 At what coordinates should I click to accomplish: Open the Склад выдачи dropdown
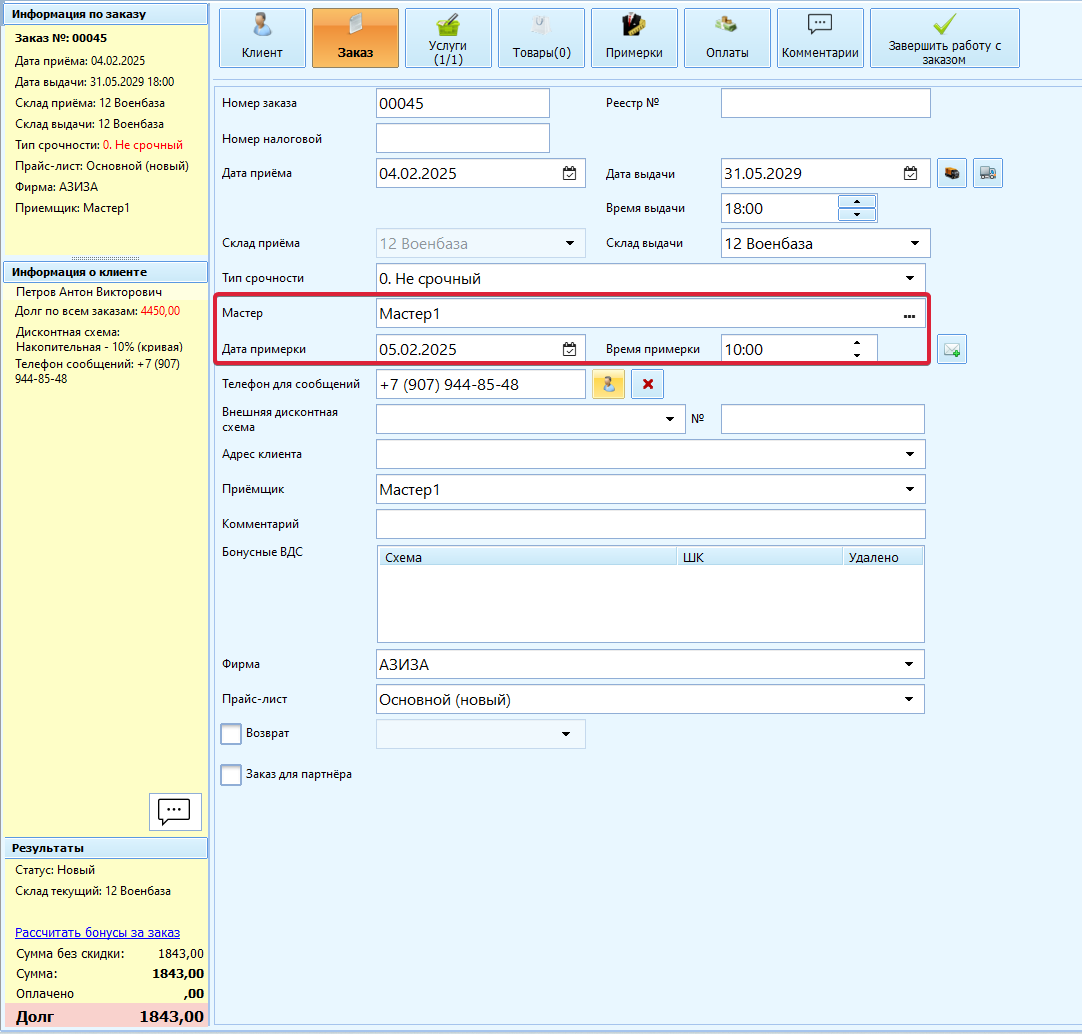pos(914,243)
